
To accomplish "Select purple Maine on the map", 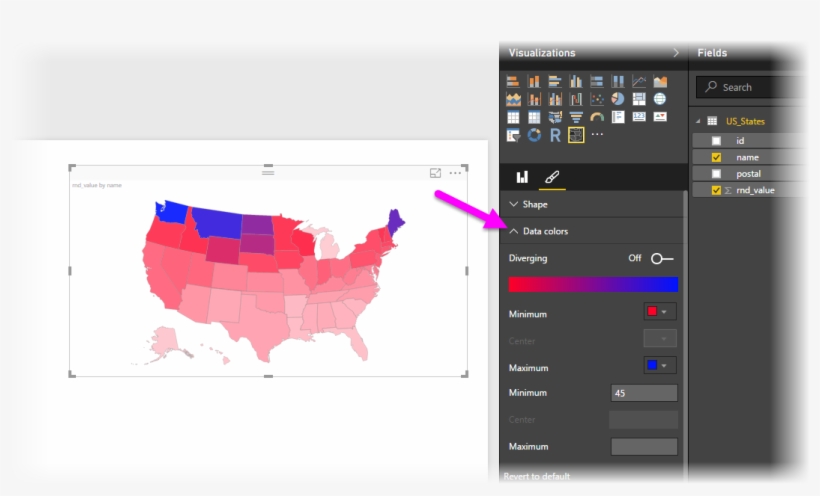I will [395, 222].
